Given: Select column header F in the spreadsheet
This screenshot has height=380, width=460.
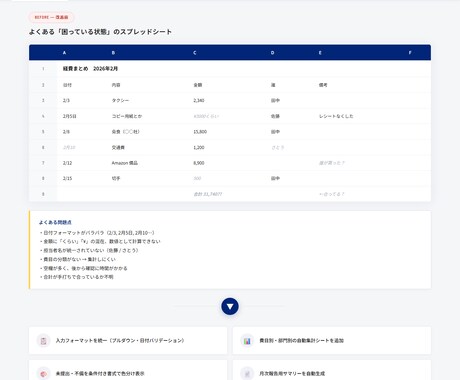Looking at the screenshot, I should (x=410, y=53).
